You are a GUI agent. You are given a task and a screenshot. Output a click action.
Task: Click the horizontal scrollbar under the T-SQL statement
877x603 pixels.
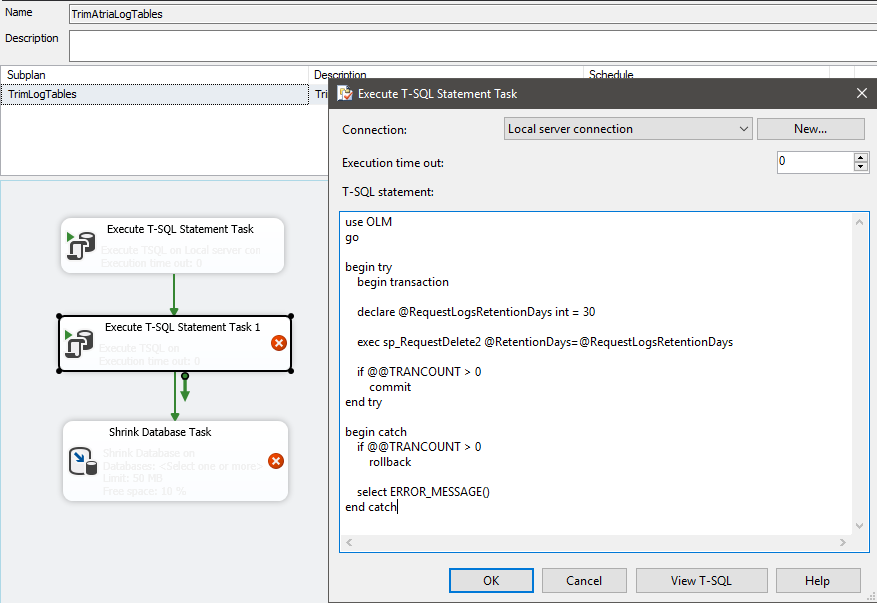coord(597,542)
